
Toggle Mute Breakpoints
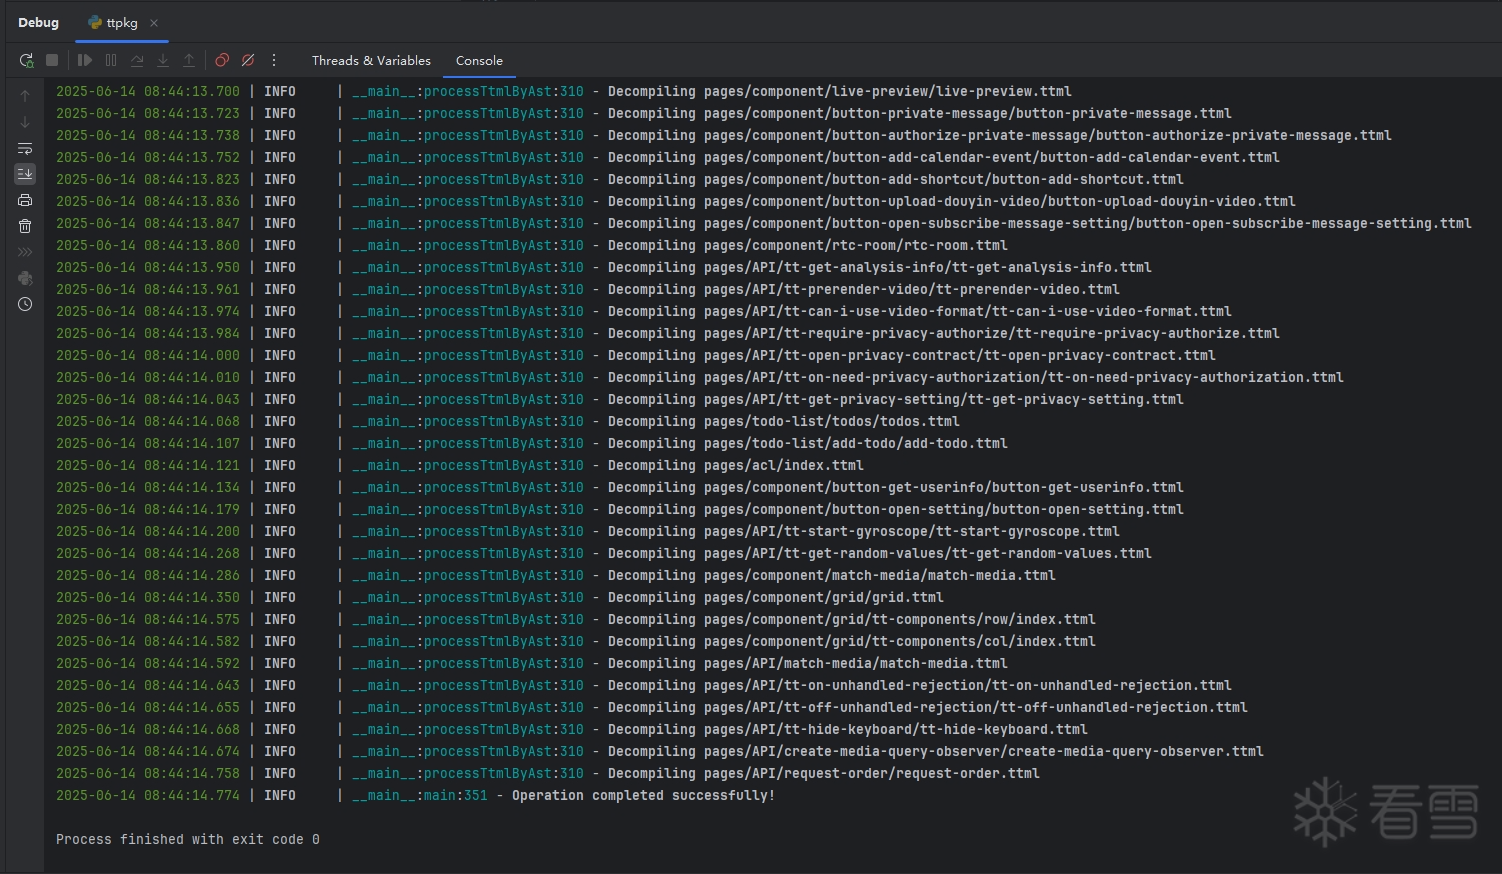click(248, 60)
